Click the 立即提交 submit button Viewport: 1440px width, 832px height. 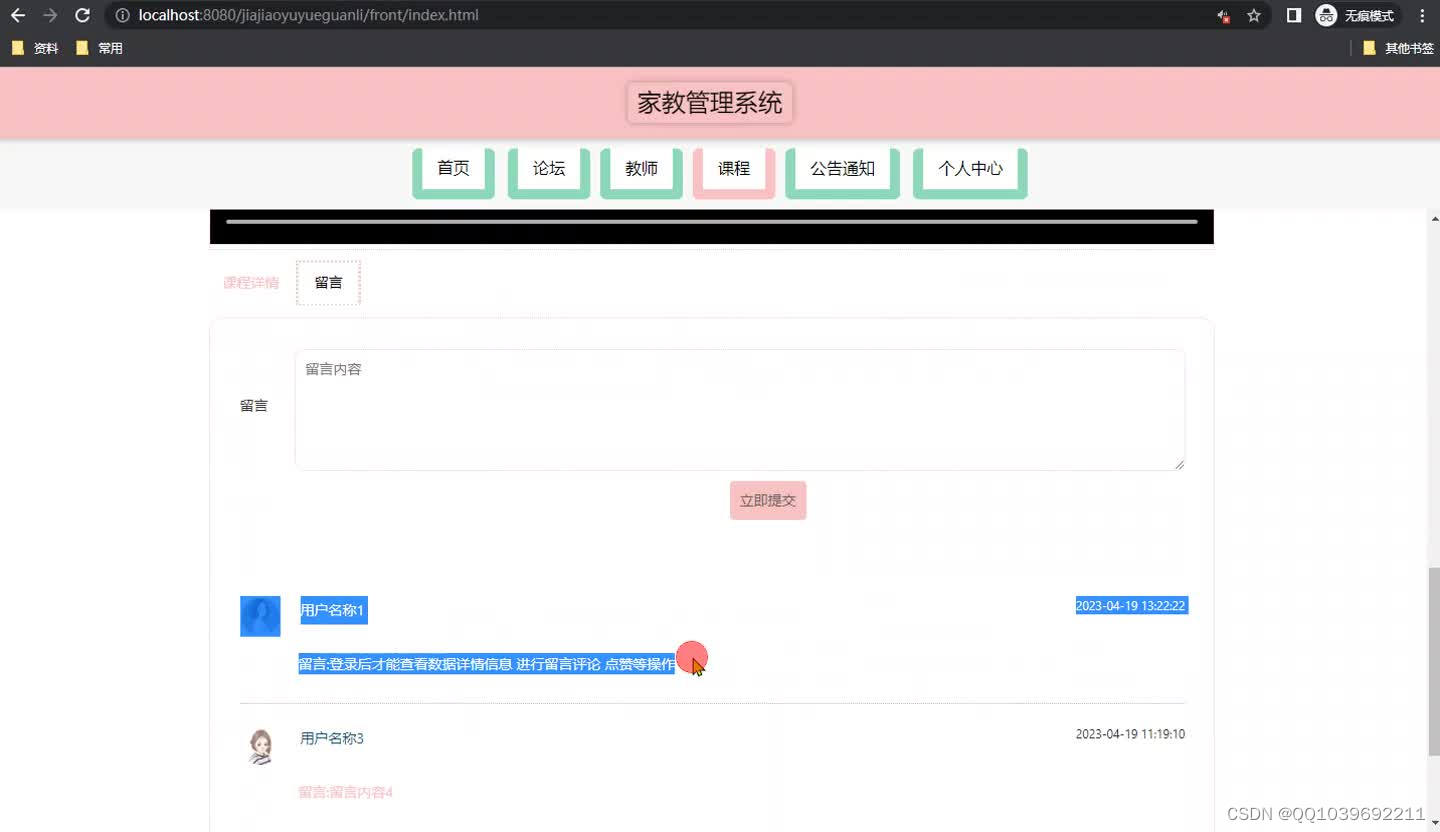767,500
